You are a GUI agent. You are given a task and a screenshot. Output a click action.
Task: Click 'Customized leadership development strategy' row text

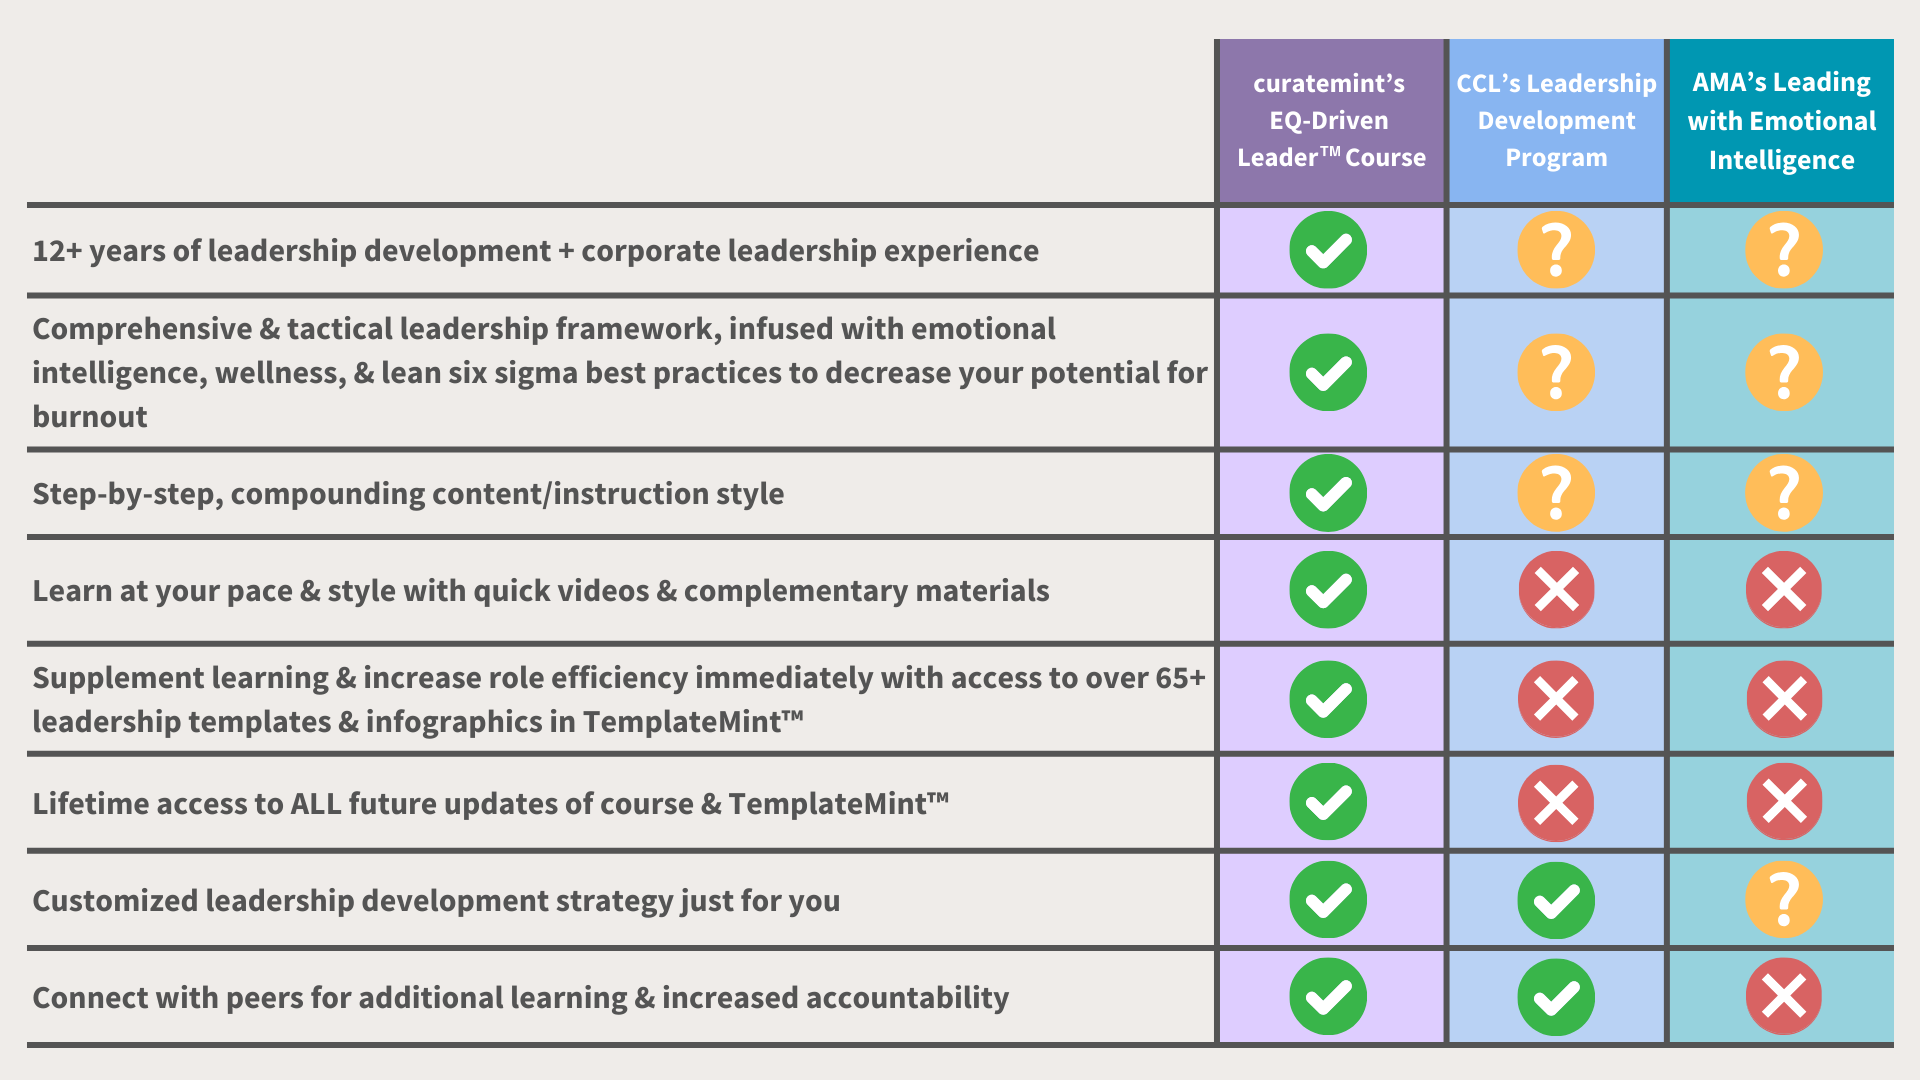pos(436,901)
